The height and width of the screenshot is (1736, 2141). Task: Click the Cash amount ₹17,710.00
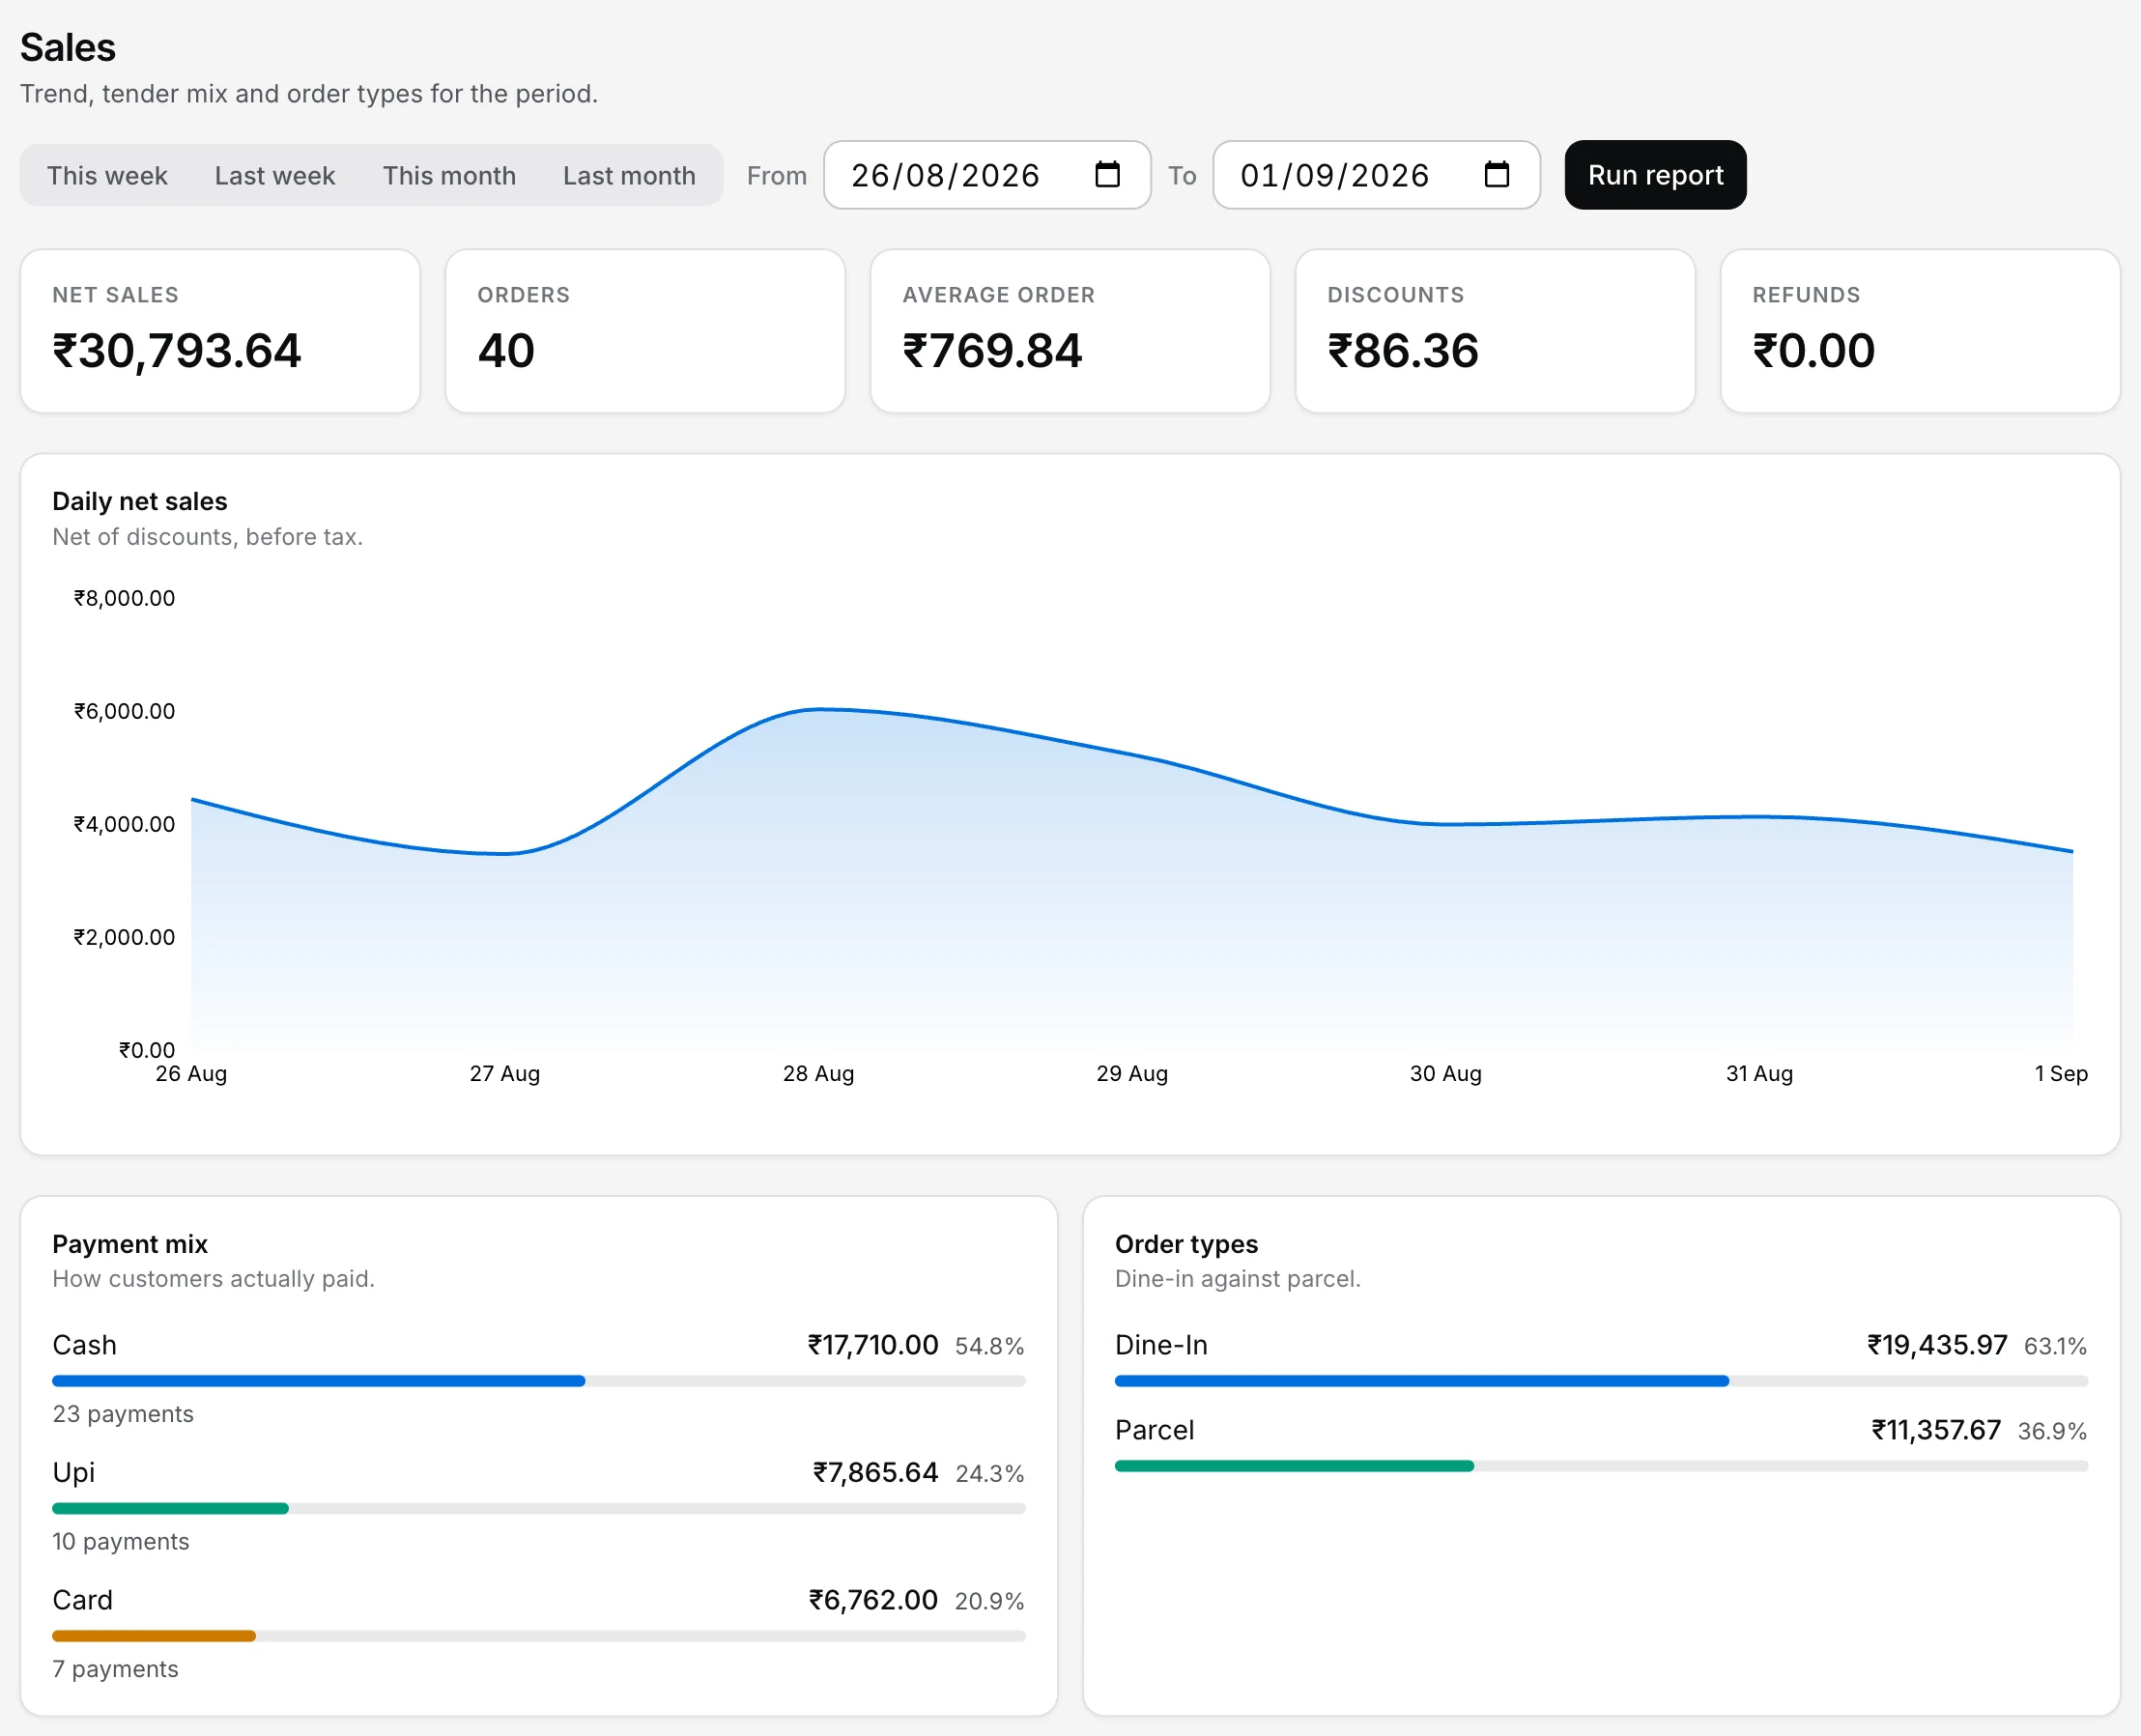point(873,1345)
